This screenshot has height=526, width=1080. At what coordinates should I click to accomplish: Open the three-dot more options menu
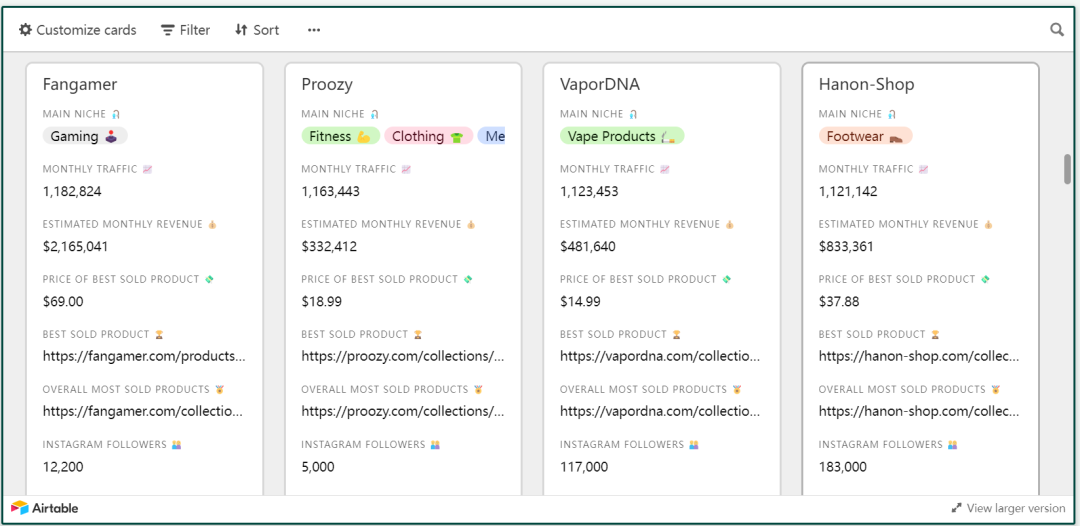314,30
